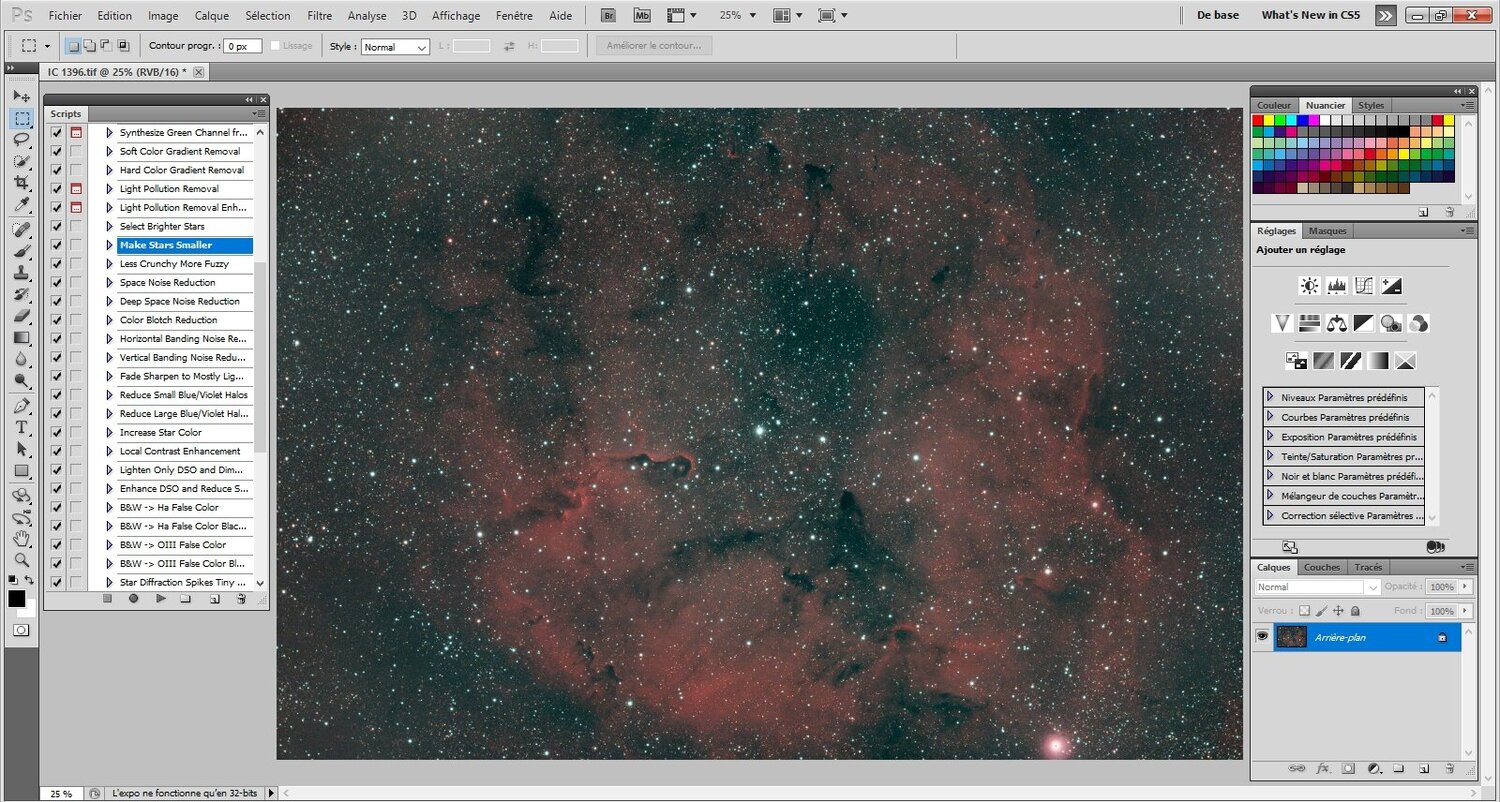The height and width of the screenshot is (802, 1500).
Task: Toggle dialog box for Synthesize Green Channel script
Action: point(76,133)
